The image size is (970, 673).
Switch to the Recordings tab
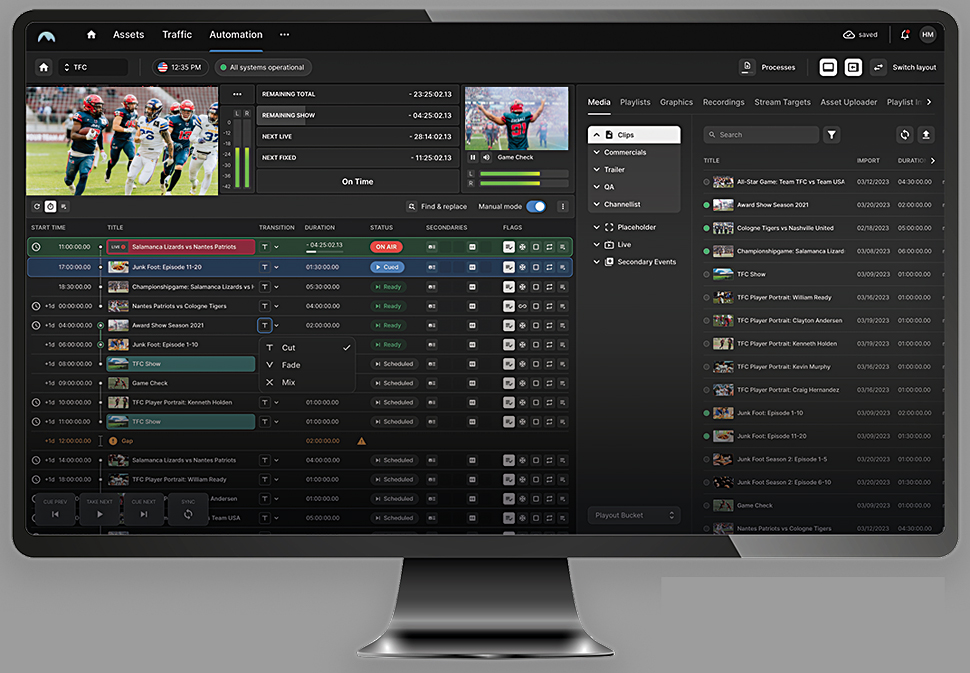point(724,102)
